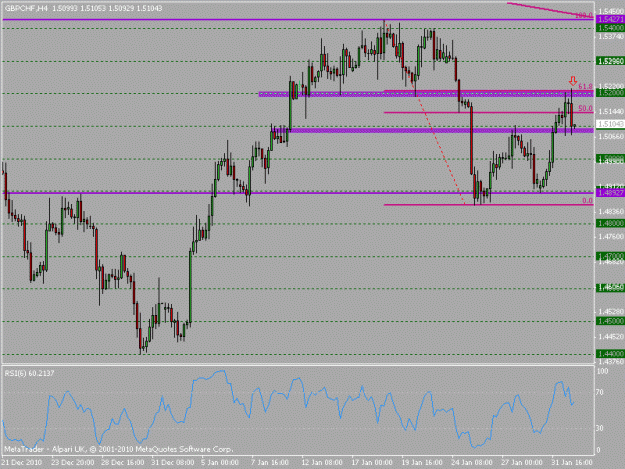Select the blue RSI indicator line
625x469 pixels.
pos(288,410)
